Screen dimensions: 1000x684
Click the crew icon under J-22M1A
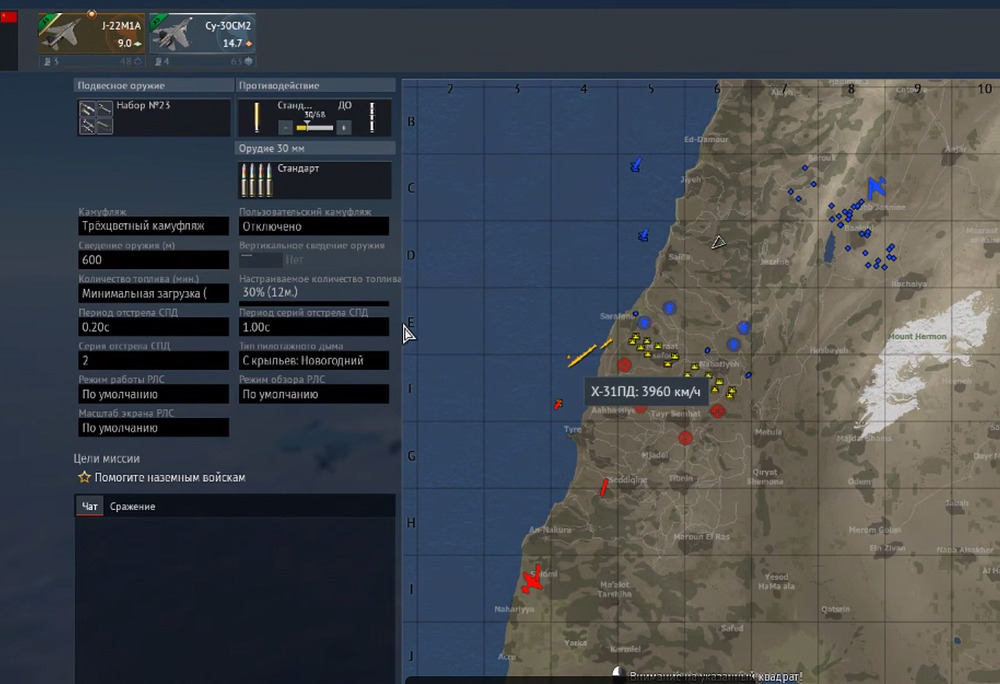point(47,62)
